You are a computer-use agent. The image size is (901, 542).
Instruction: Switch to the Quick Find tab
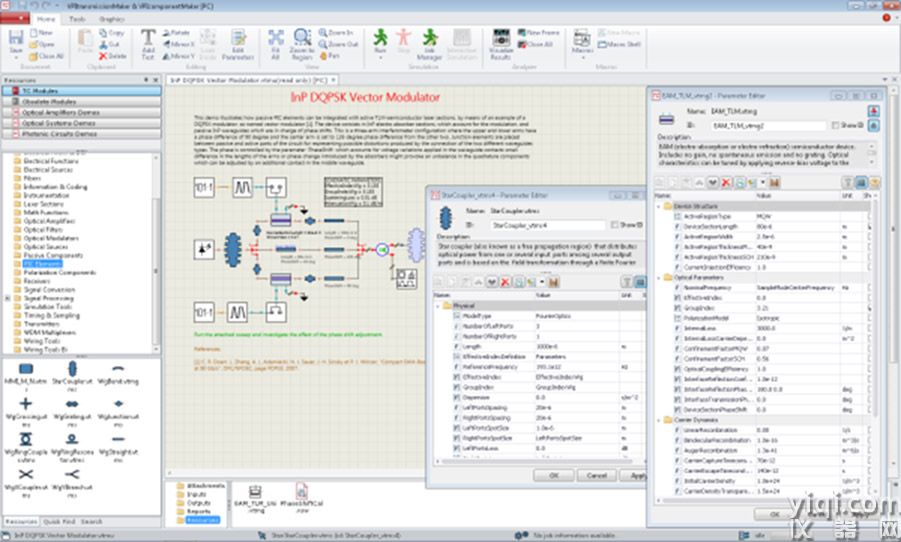click(x=59, y=521)
